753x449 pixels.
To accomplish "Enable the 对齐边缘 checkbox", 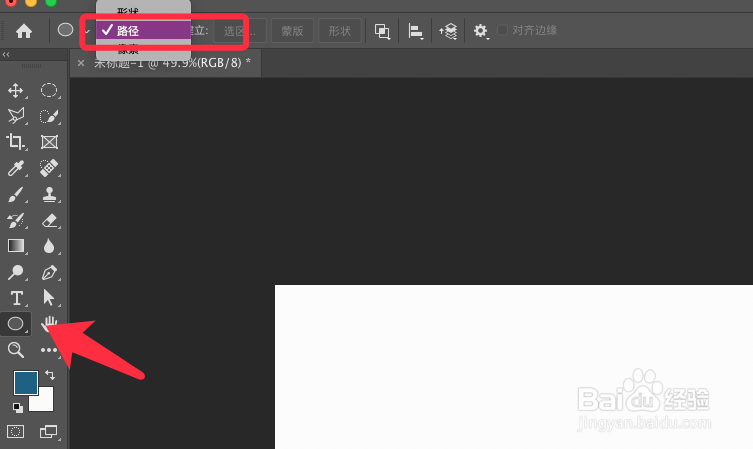I will 502,30.
